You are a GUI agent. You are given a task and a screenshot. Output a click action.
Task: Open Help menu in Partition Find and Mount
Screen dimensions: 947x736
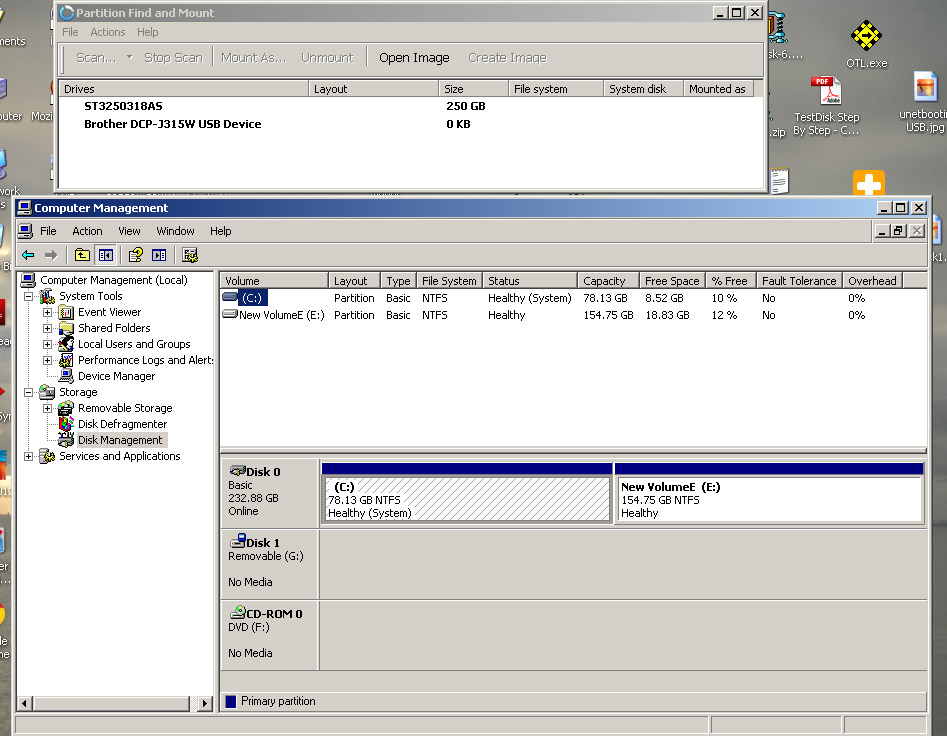click(x=147, y=32)
